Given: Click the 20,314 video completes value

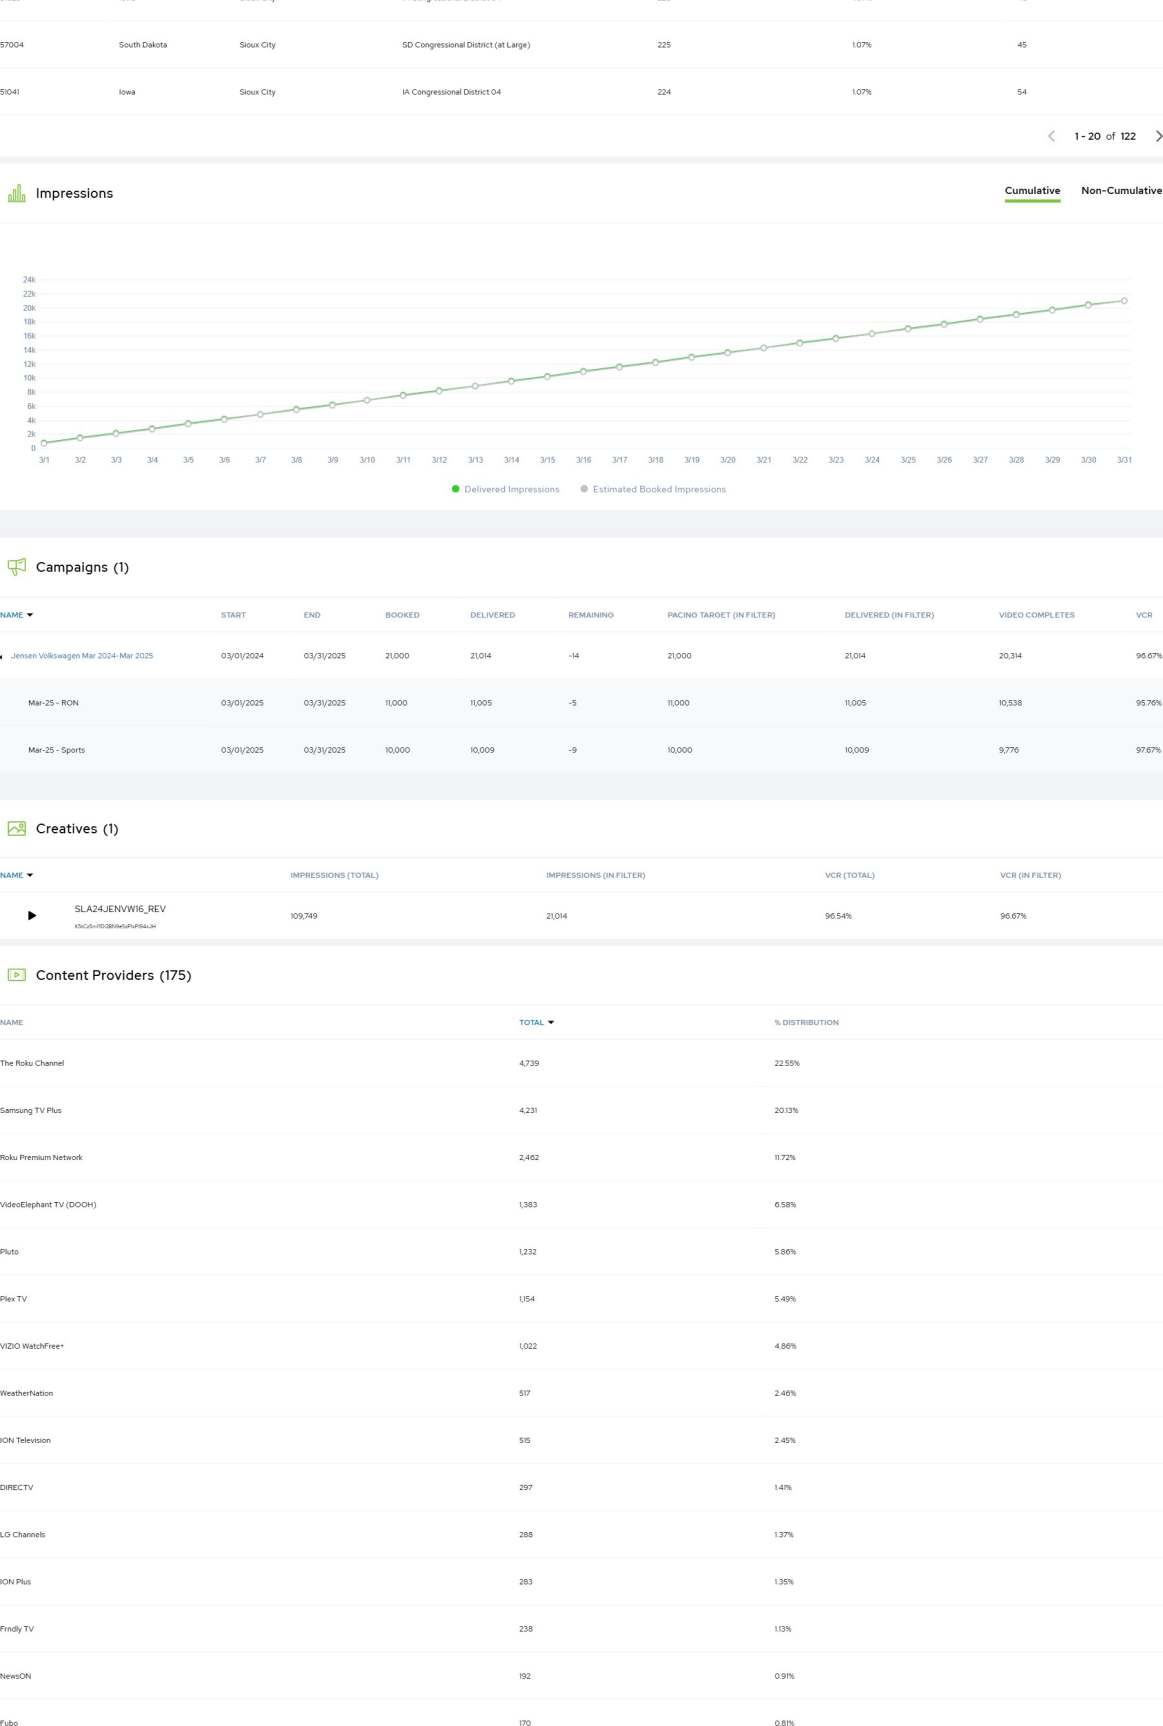Looking at the screenshot, I should click(x=1010, y=656).
